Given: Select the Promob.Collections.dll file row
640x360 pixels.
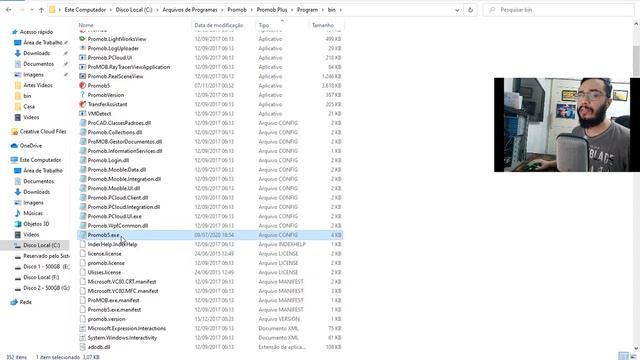Looking at the screenshot, I should tap(210, 132).
